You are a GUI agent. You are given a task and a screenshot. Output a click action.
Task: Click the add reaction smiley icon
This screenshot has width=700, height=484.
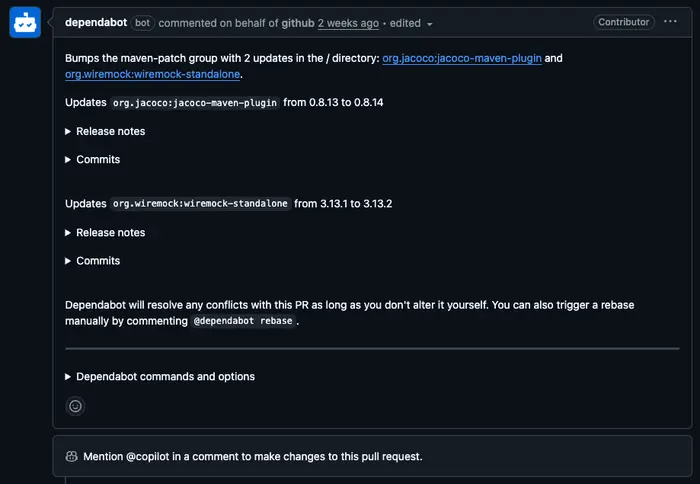[75, 406]
